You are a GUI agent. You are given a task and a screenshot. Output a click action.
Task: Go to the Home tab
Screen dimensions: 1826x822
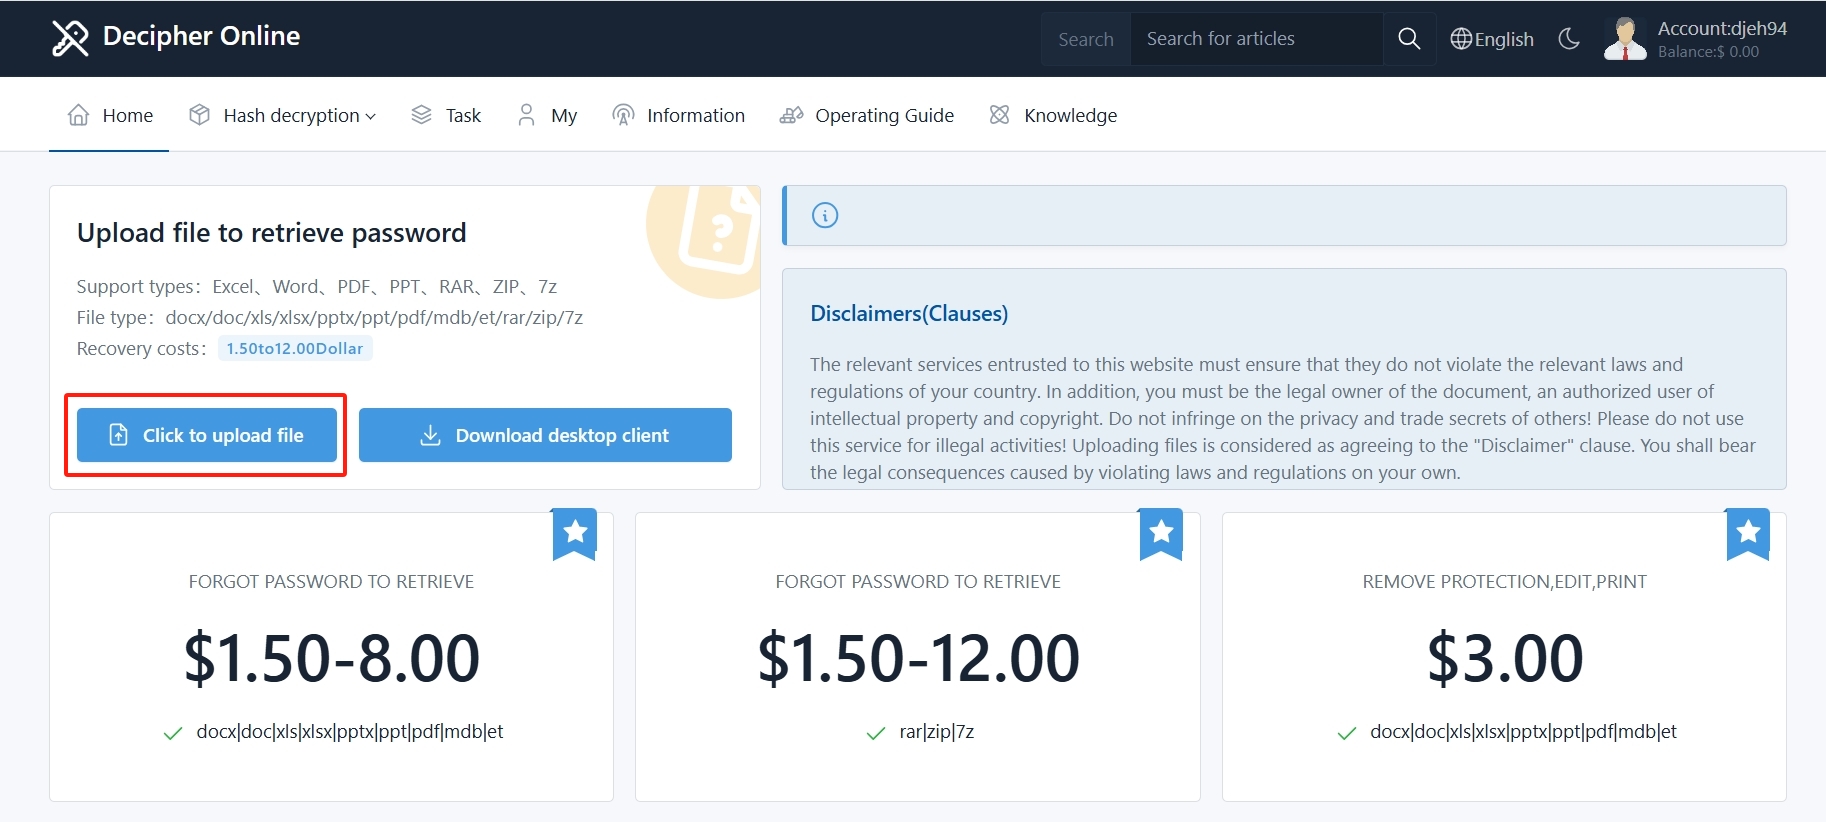click(x=110, y=115)
